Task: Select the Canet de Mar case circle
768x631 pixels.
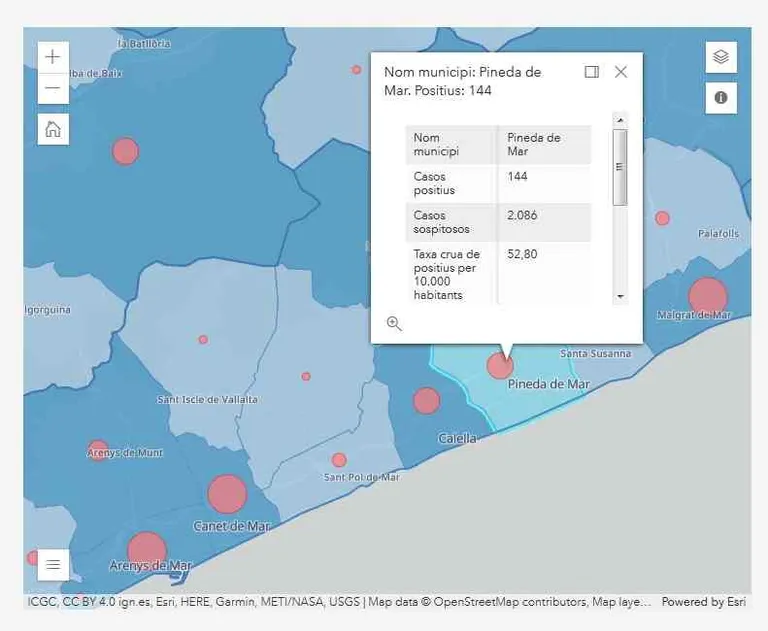Action: 227,494
